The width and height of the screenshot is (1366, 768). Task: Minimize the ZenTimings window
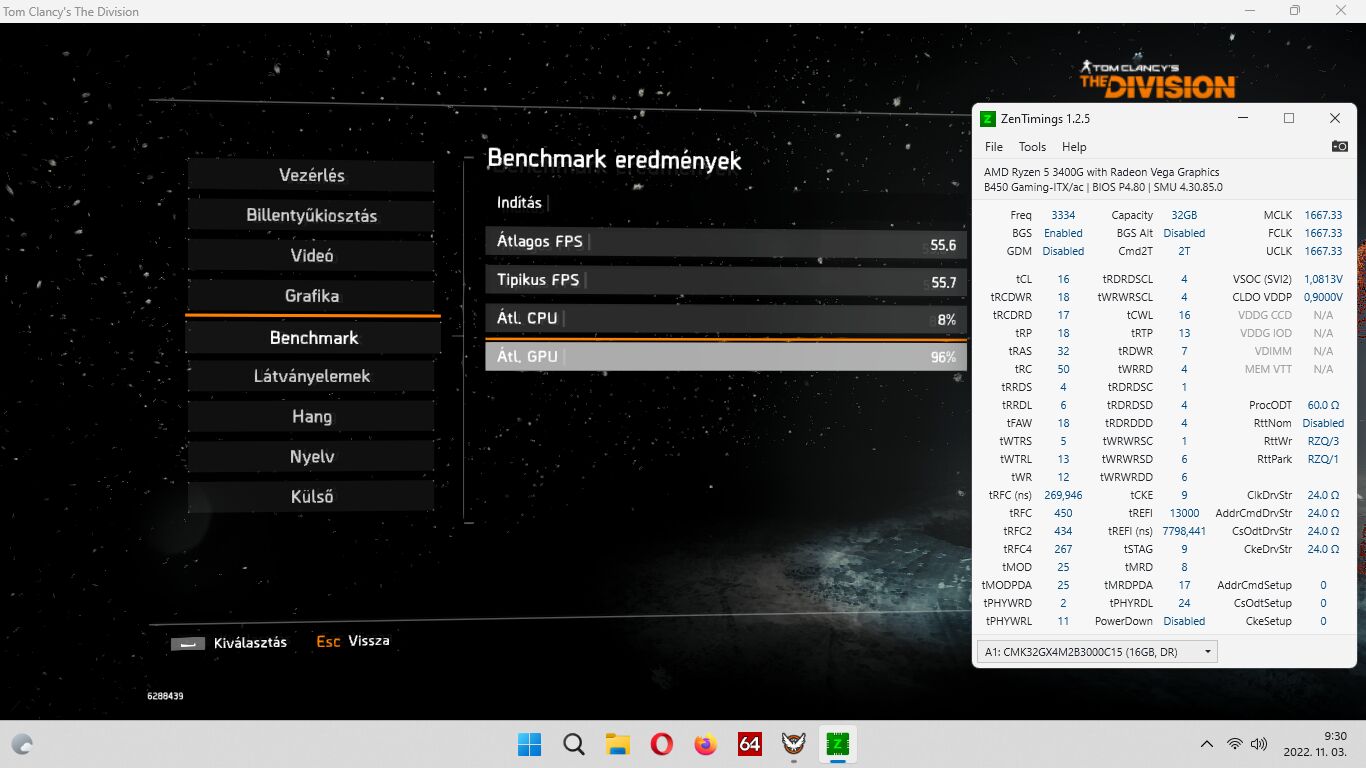click(x=1243, y=118)
